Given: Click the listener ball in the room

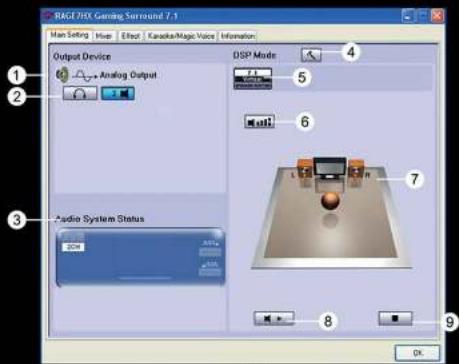Looking at the screenshot, I should pyautogui.click(x=330, y=201).
